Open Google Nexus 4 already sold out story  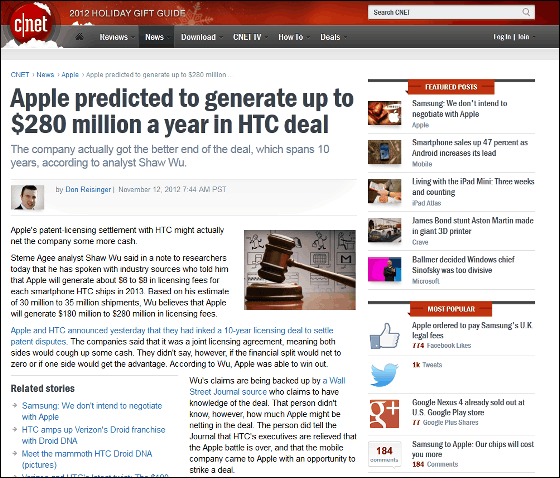(x=468, y=407)
